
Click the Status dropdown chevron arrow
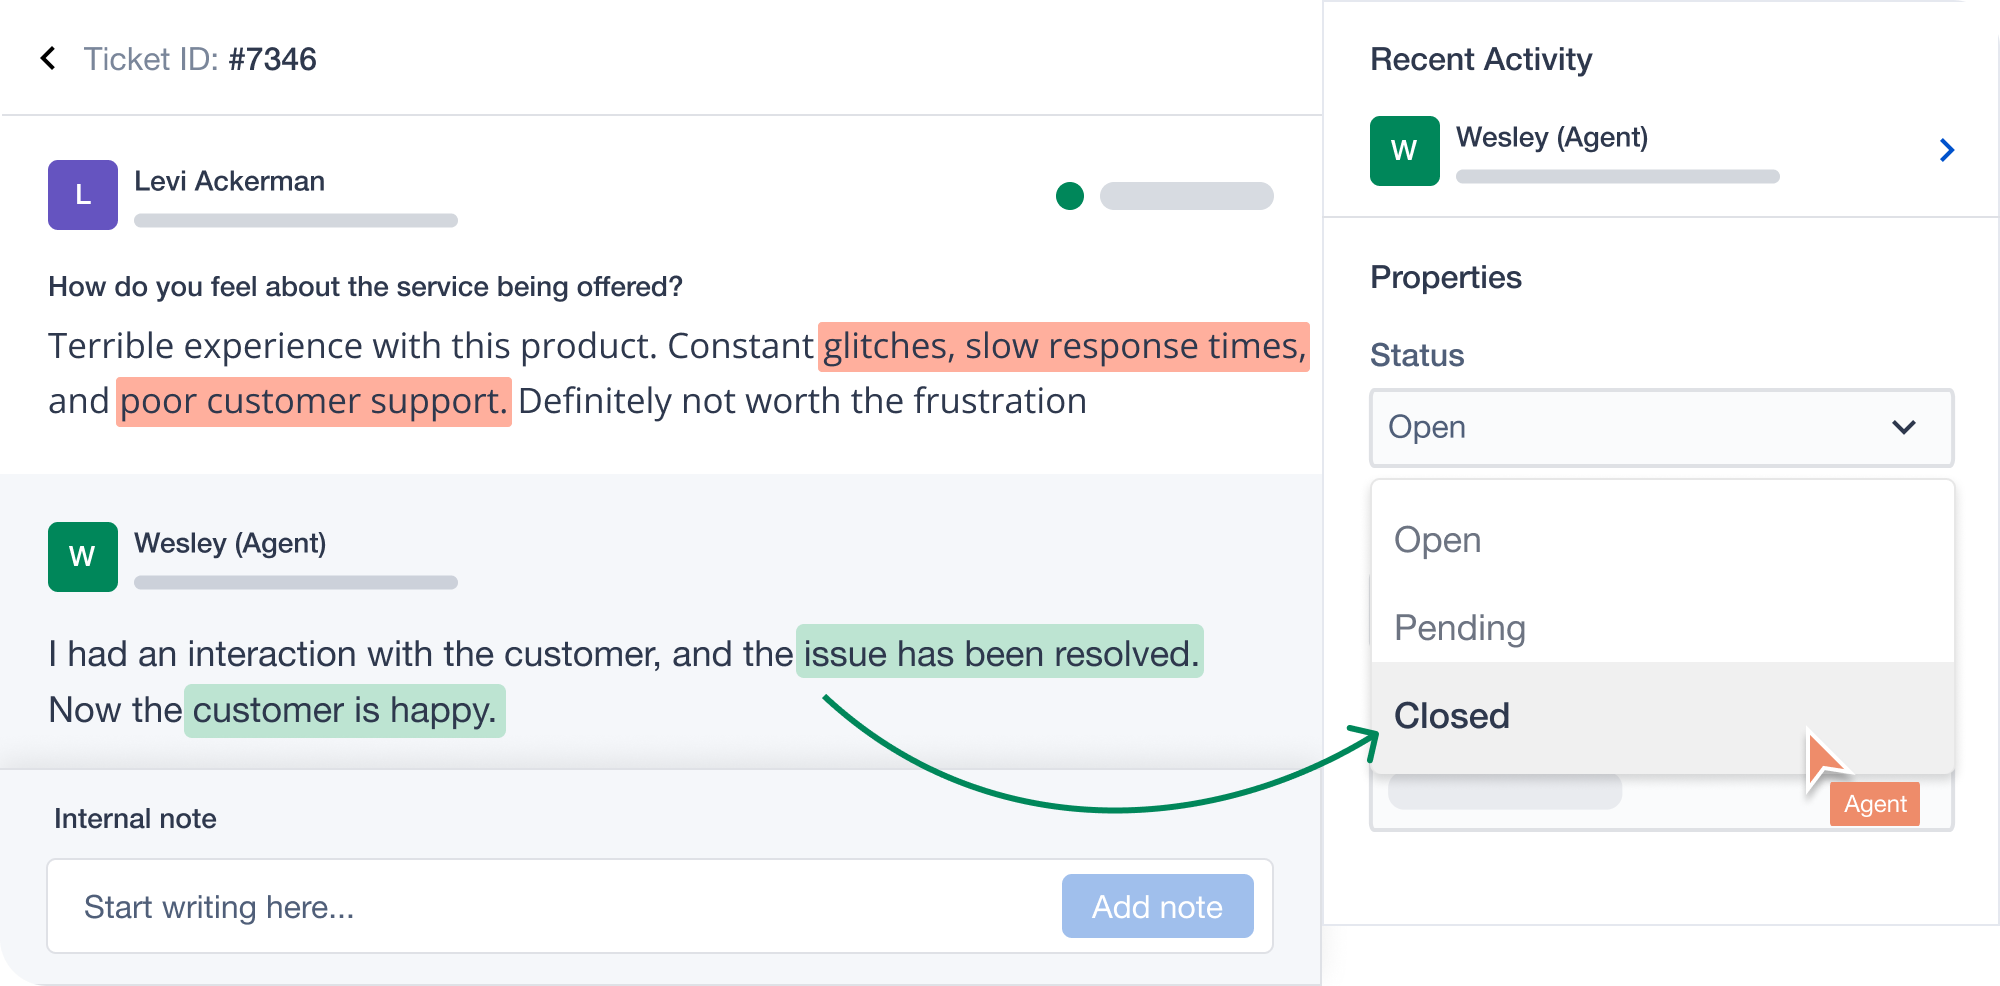1904,427
